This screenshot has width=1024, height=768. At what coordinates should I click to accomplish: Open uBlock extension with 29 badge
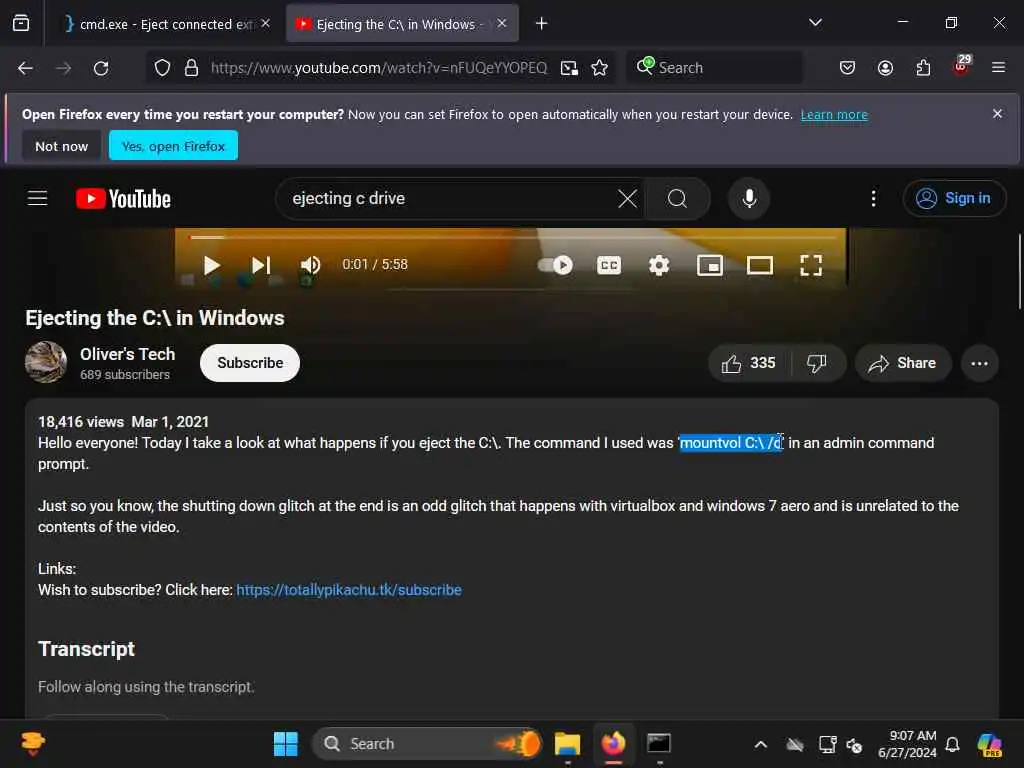[961, 67]
